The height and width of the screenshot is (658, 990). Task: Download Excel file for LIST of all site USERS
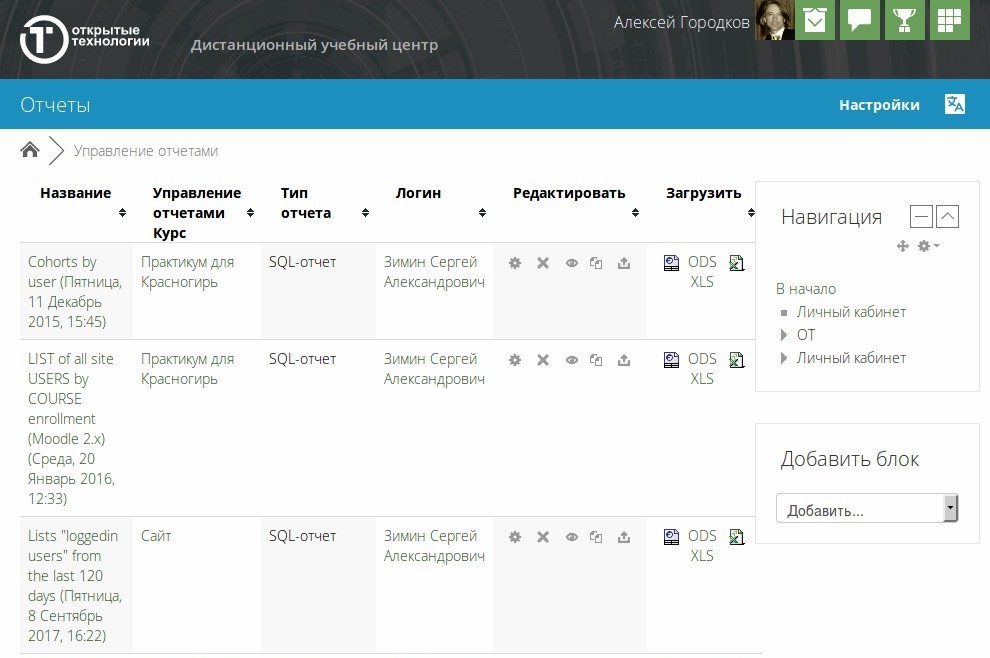736,360
